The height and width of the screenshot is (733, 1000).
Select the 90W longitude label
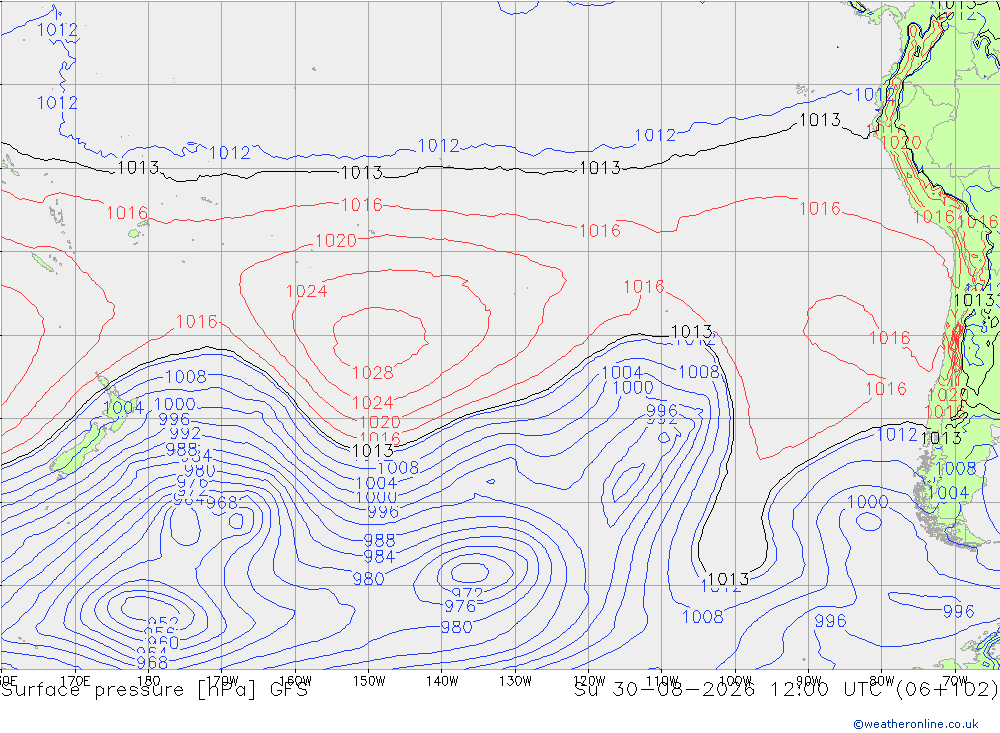809,681
